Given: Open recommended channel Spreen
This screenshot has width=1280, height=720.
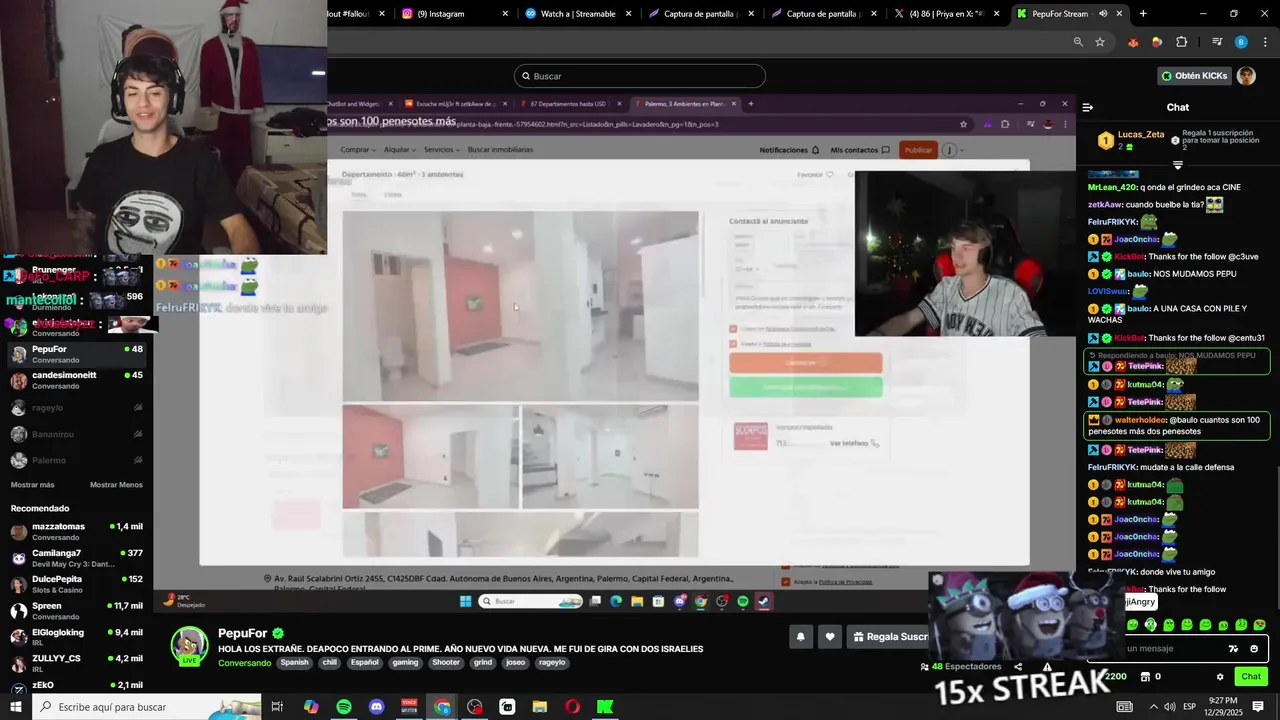Looking at the screenshot, I should (x=77, y=611).
